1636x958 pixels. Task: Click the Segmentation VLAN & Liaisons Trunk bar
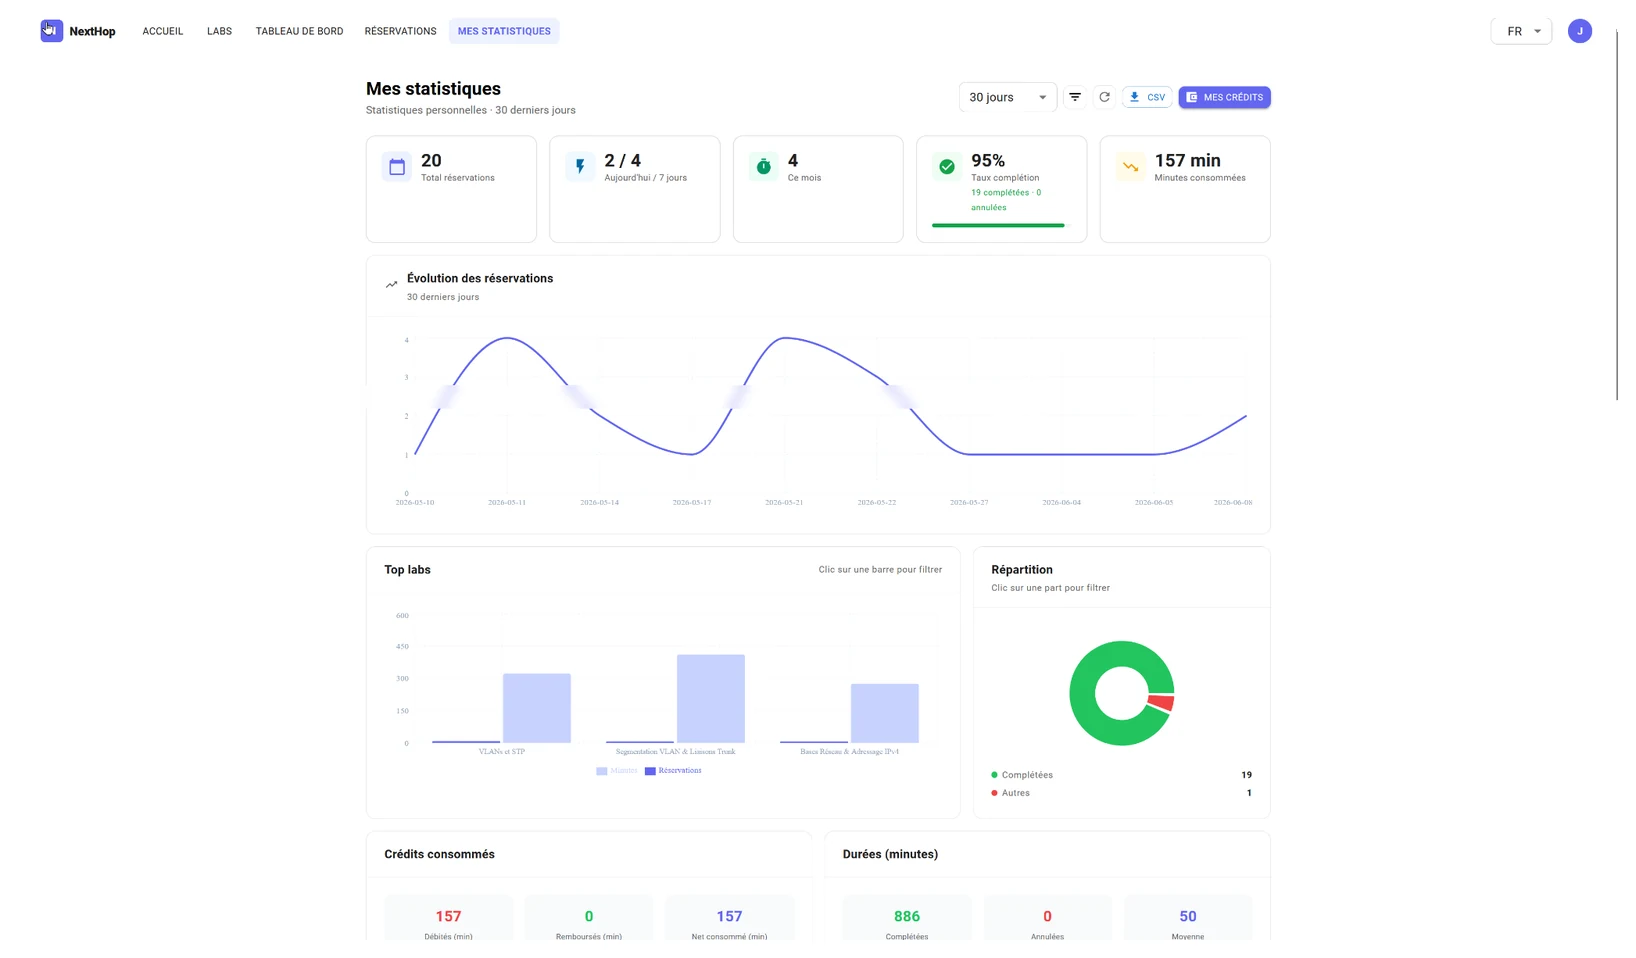coord(711,699)
